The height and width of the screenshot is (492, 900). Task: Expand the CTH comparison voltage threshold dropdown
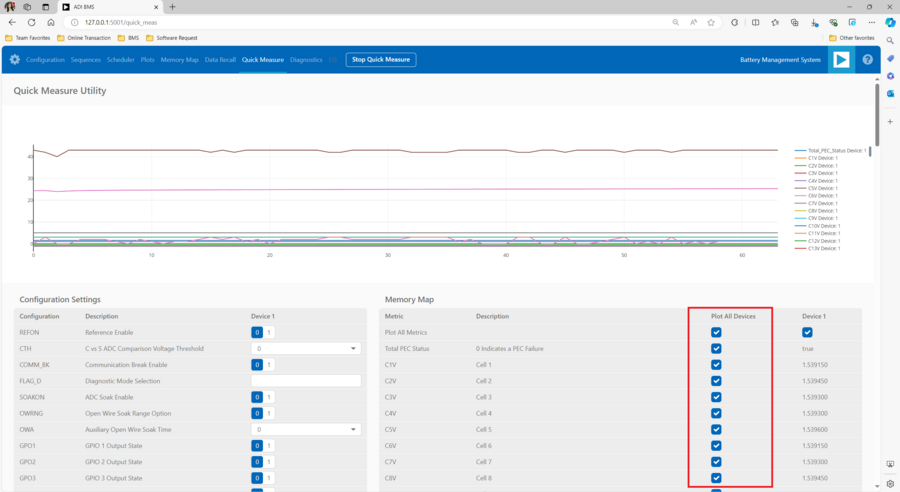(x=305, y=349)
